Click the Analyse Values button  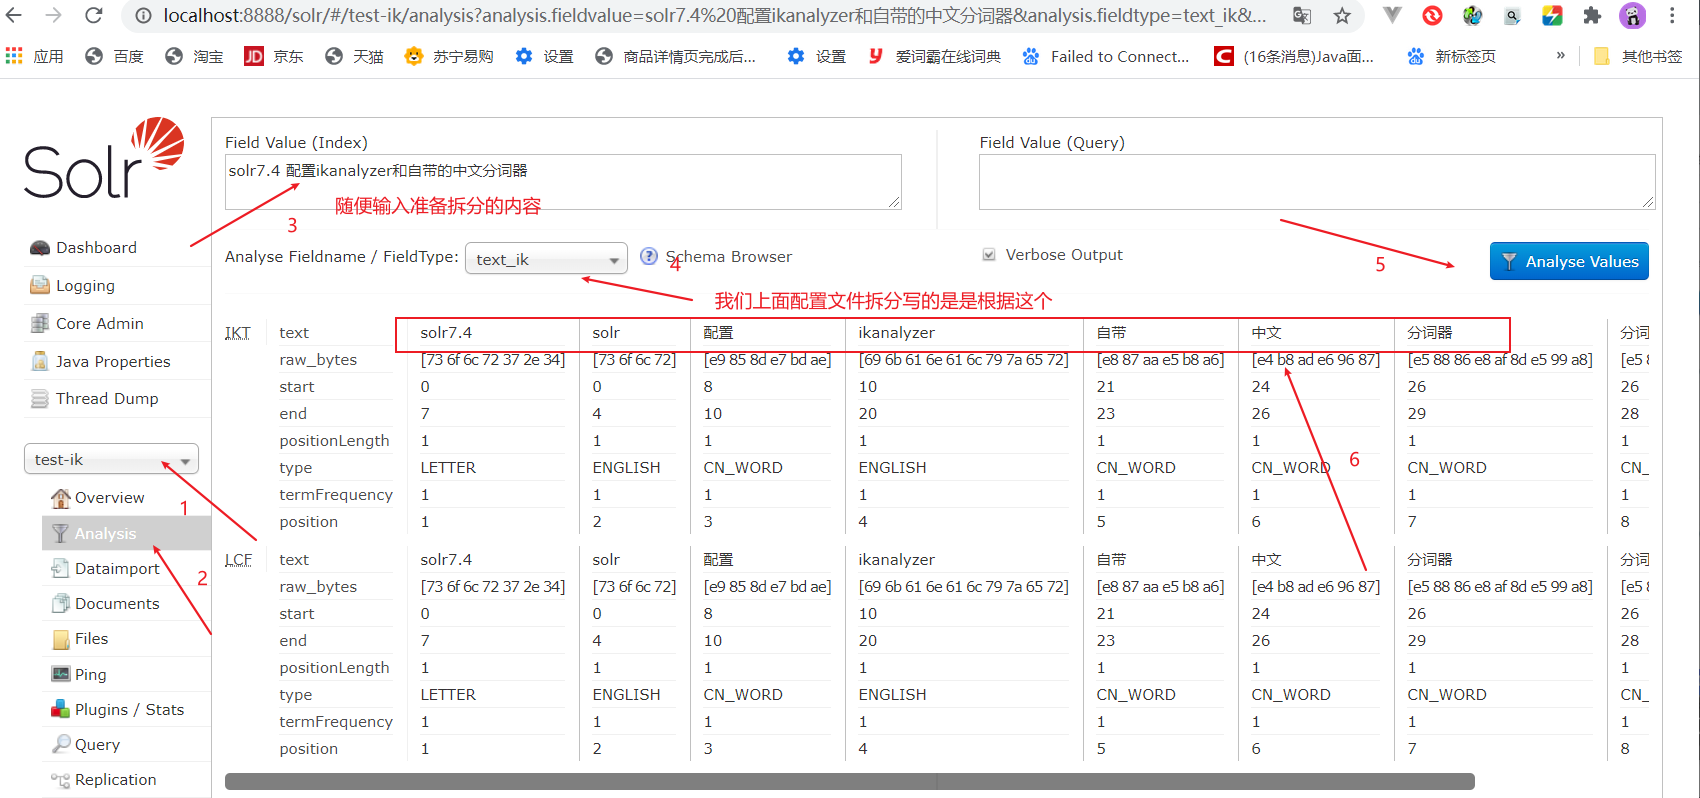[1569, 261]
